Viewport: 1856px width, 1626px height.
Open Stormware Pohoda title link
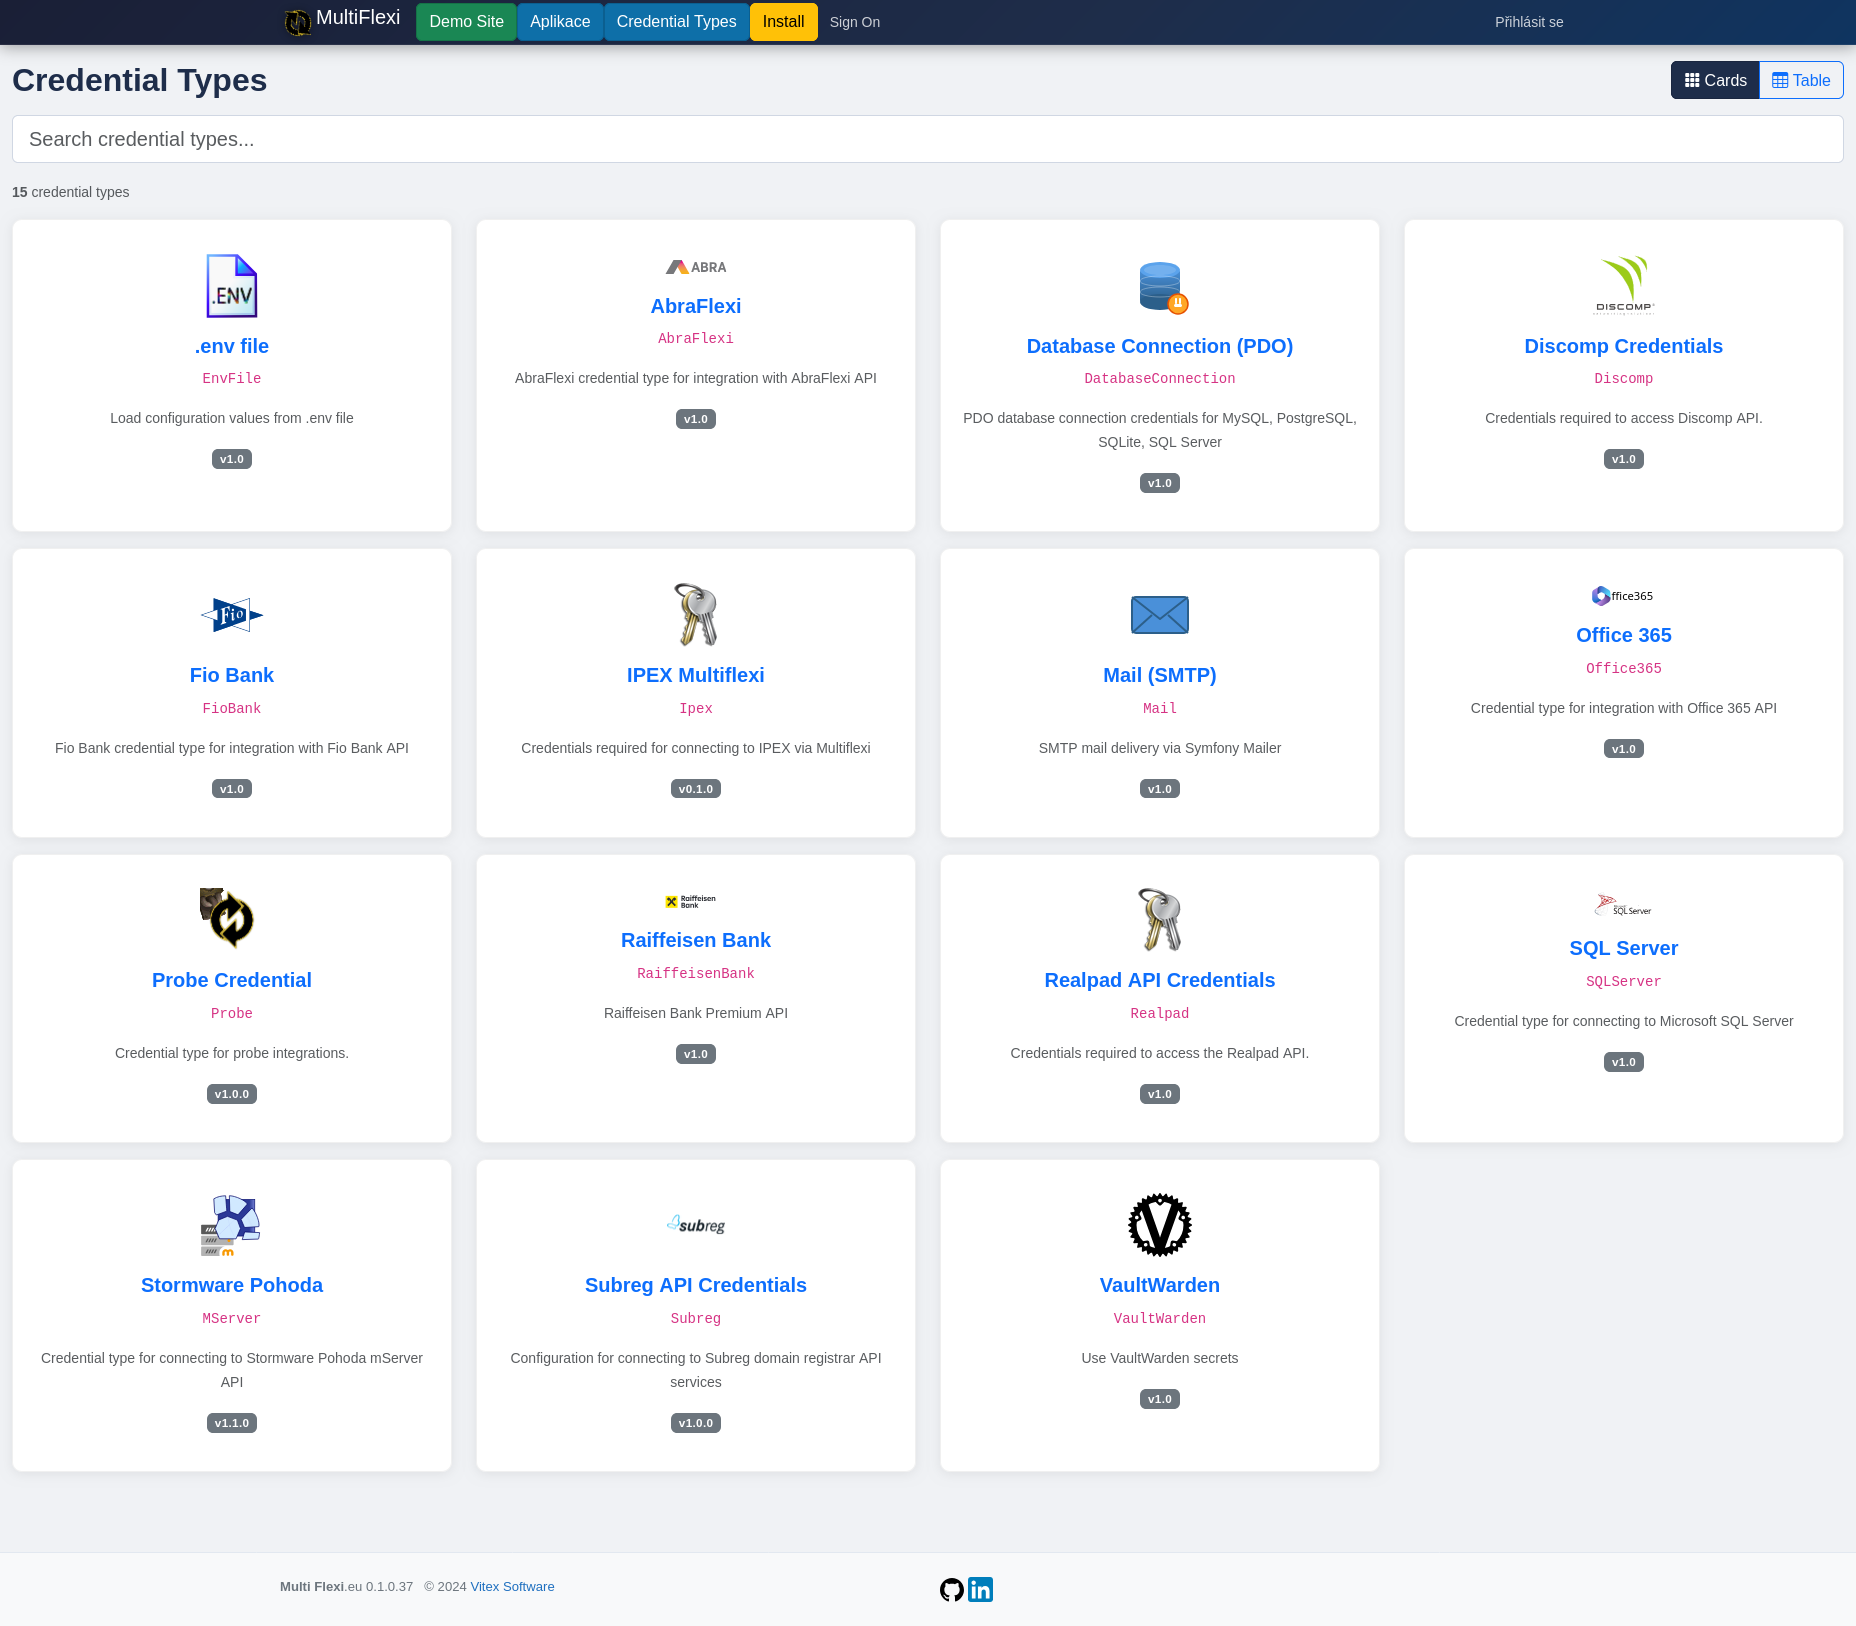(232, 1285)
